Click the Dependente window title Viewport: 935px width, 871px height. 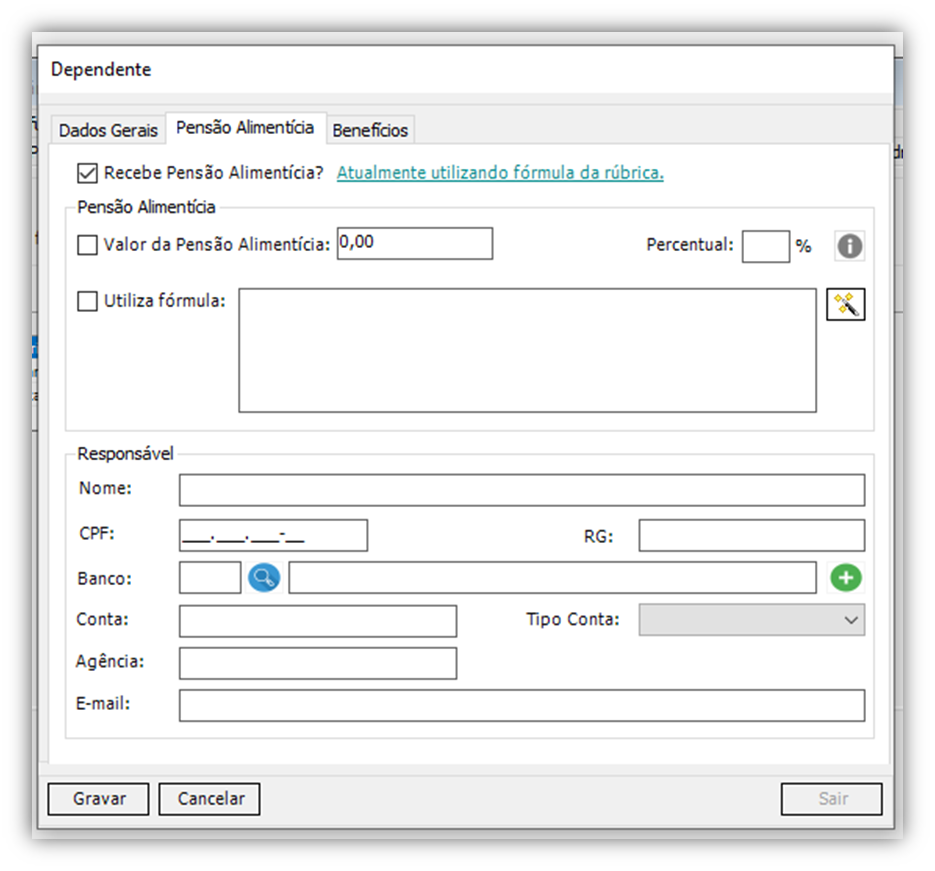pos(101,69)
